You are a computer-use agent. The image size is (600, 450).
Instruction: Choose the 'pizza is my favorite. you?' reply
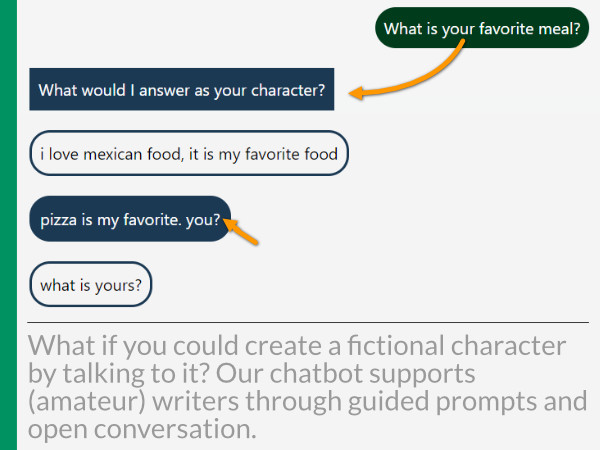point(130,219)
